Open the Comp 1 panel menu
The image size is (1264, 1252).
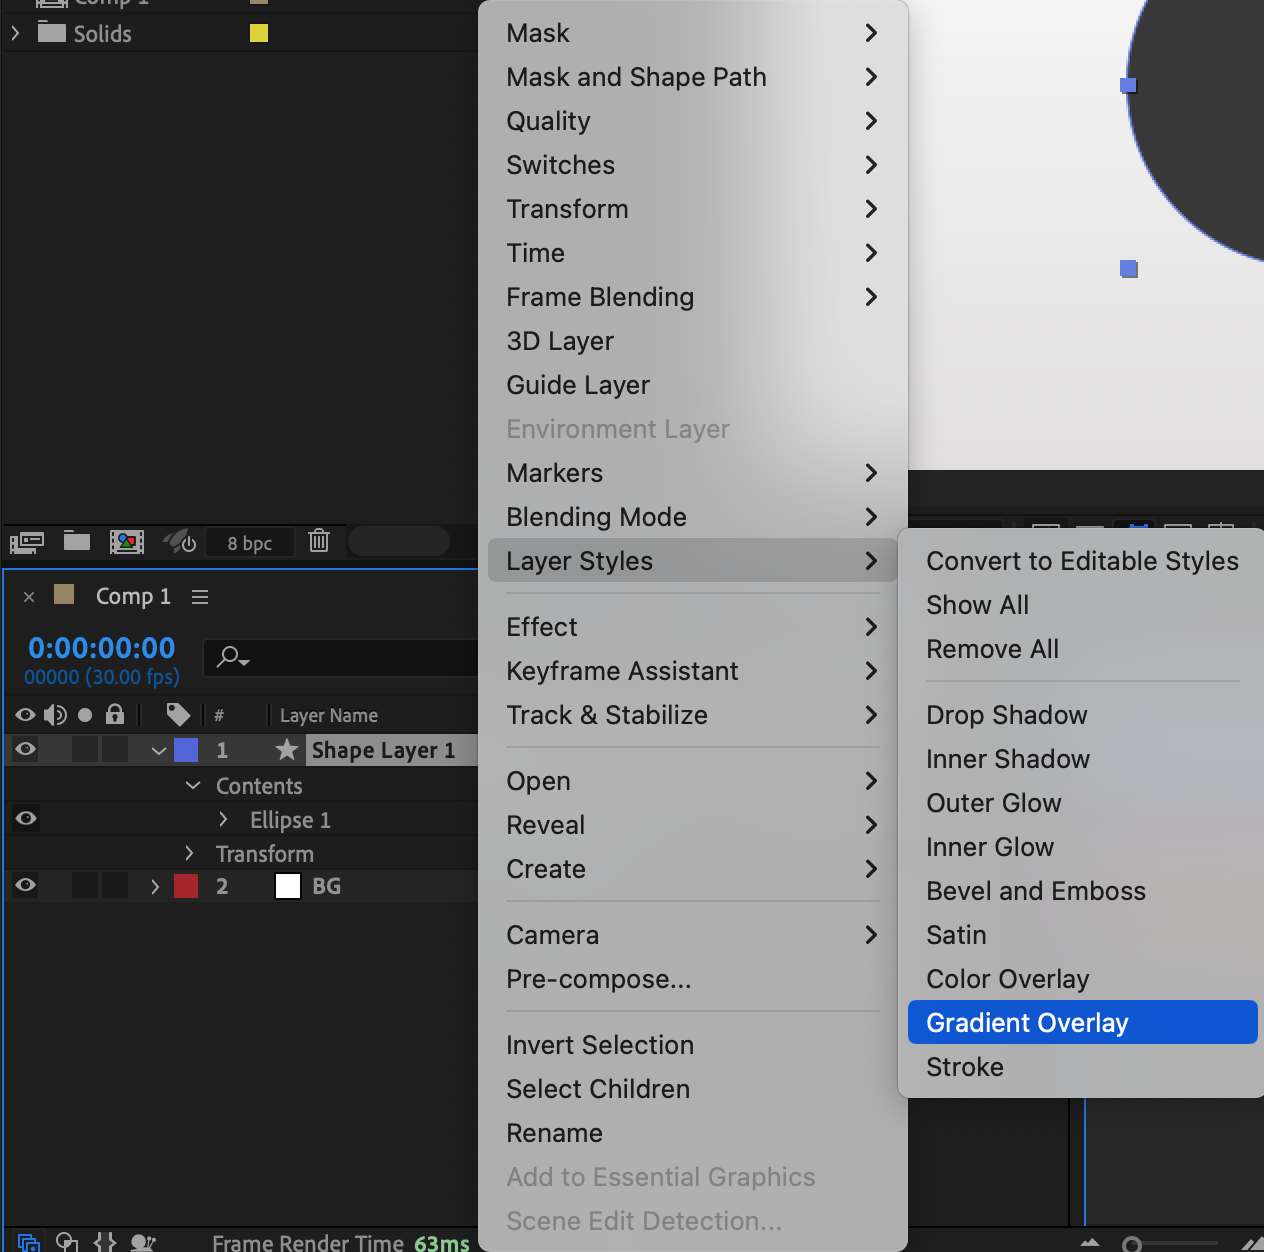pos(200,597)
